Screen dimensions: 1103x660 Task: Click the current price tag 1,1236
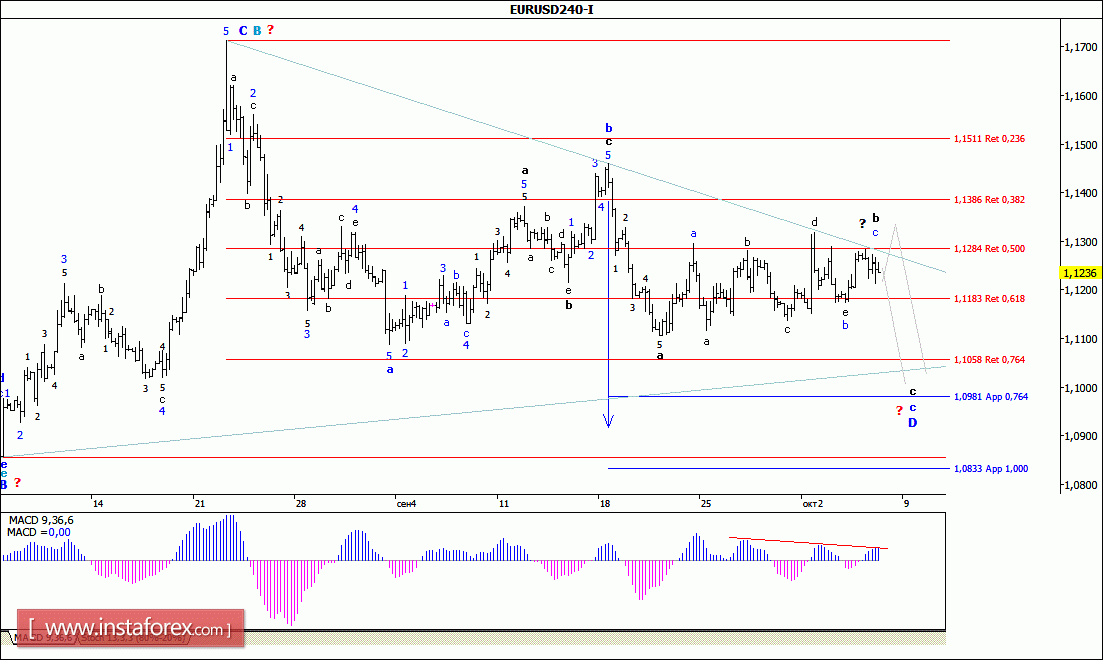tap(1078, 272)
